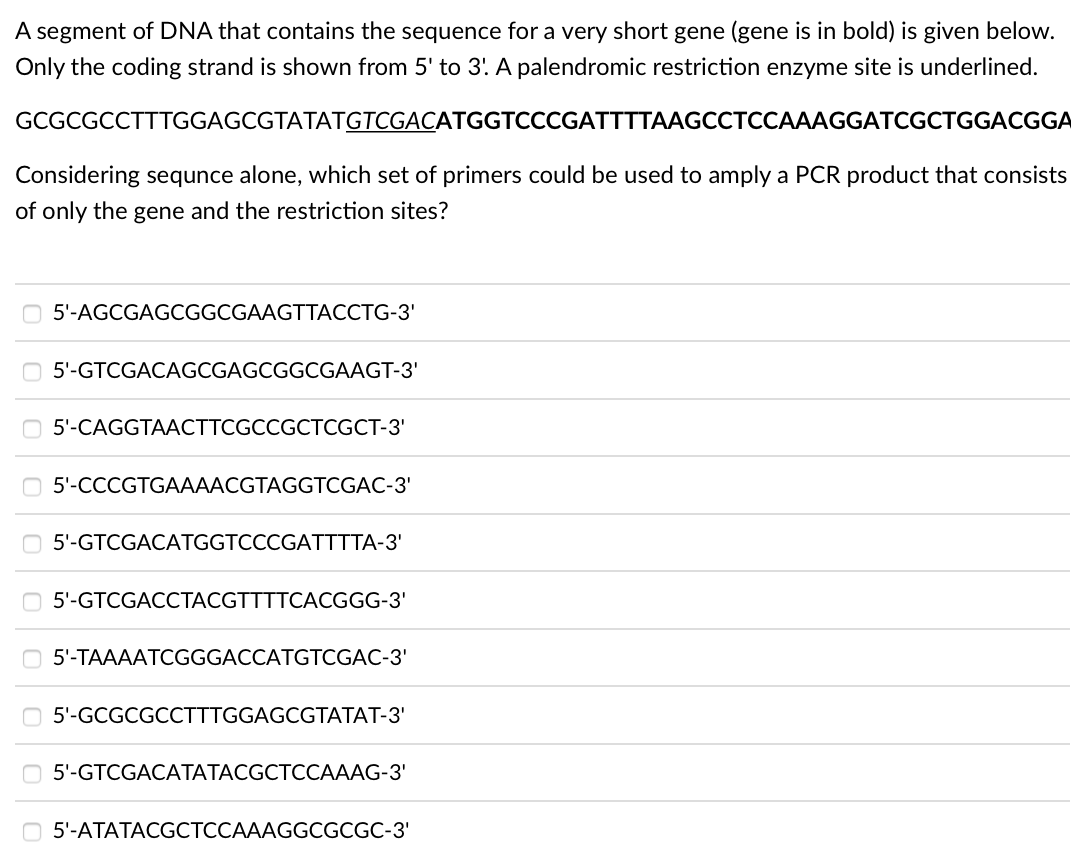The image size is (1086, 862).
Task: Mark the 5'-ATATACGCTCCAAAGGCGCGC-3' checkbox
Action: pos(33,830)
